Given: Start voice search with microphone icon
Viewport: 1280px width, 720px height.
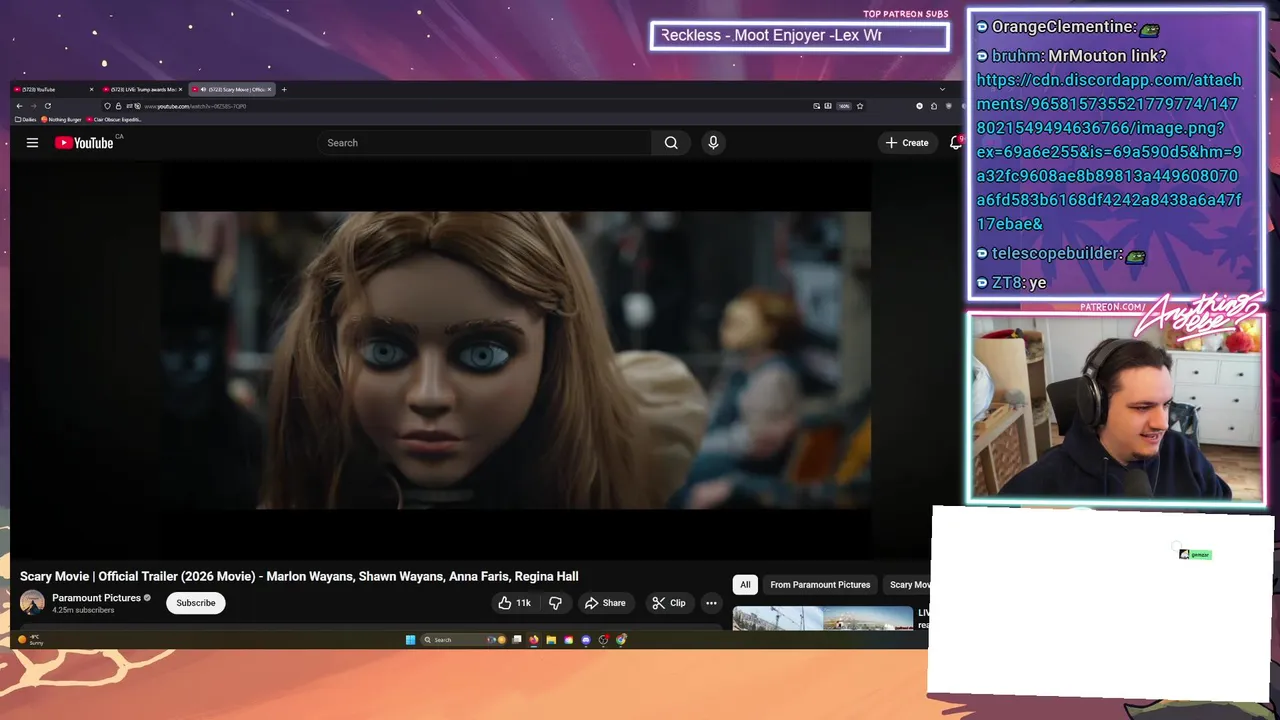Looking at the screenshot, I should click(713, 143).
